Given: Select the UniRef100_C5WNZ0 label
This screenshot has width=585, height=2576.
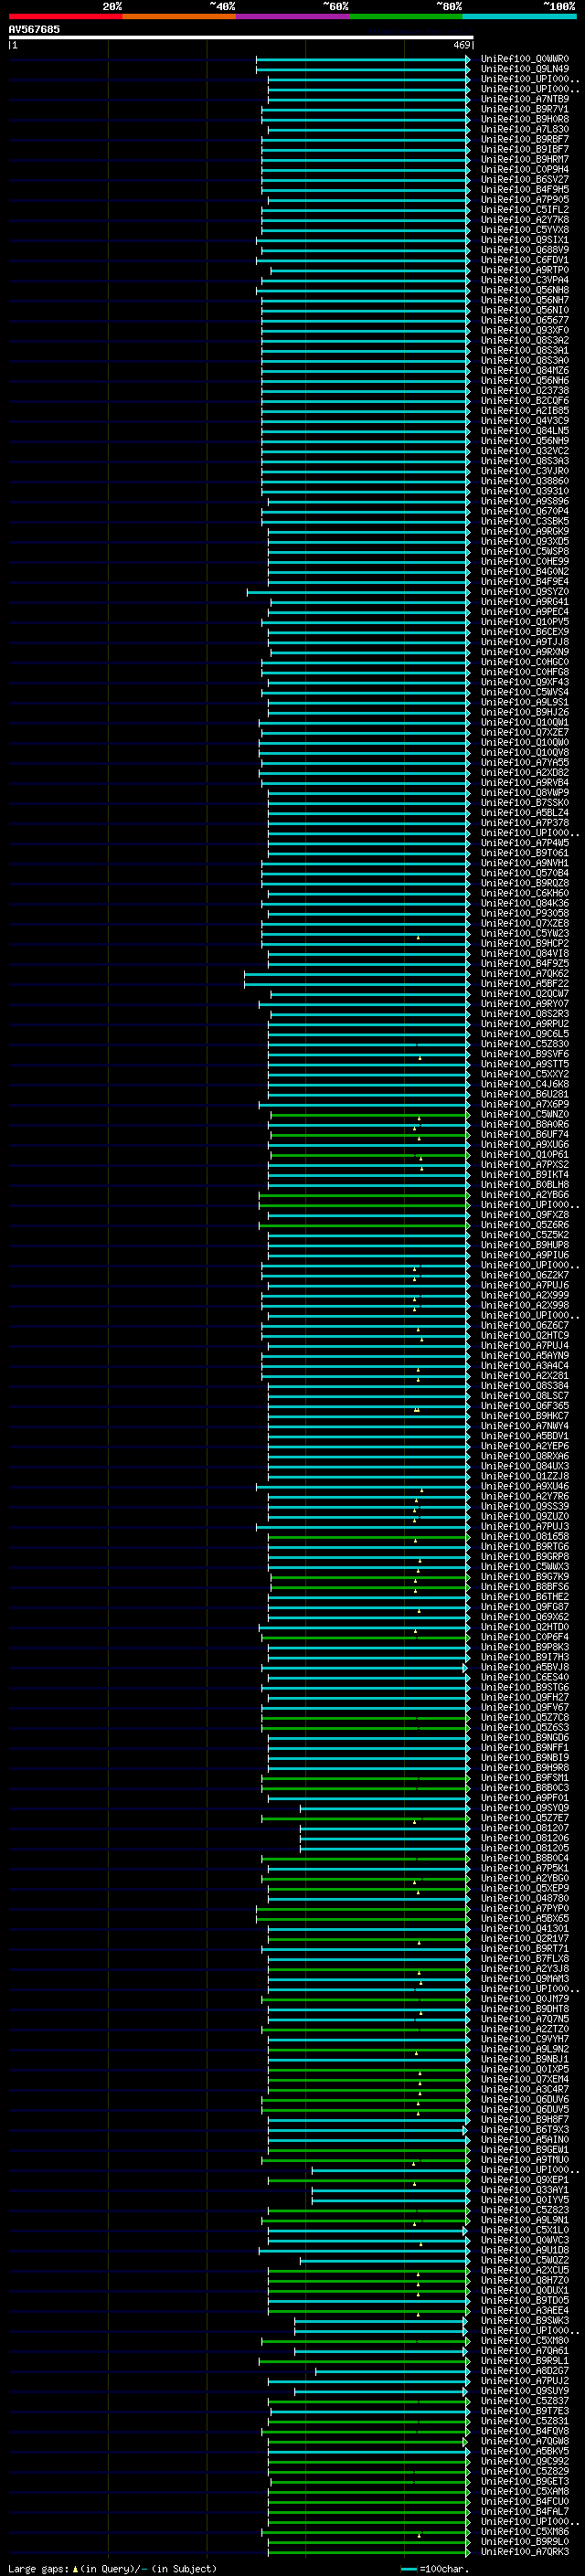Looking at the screenshot, I should coord(524,1114).
